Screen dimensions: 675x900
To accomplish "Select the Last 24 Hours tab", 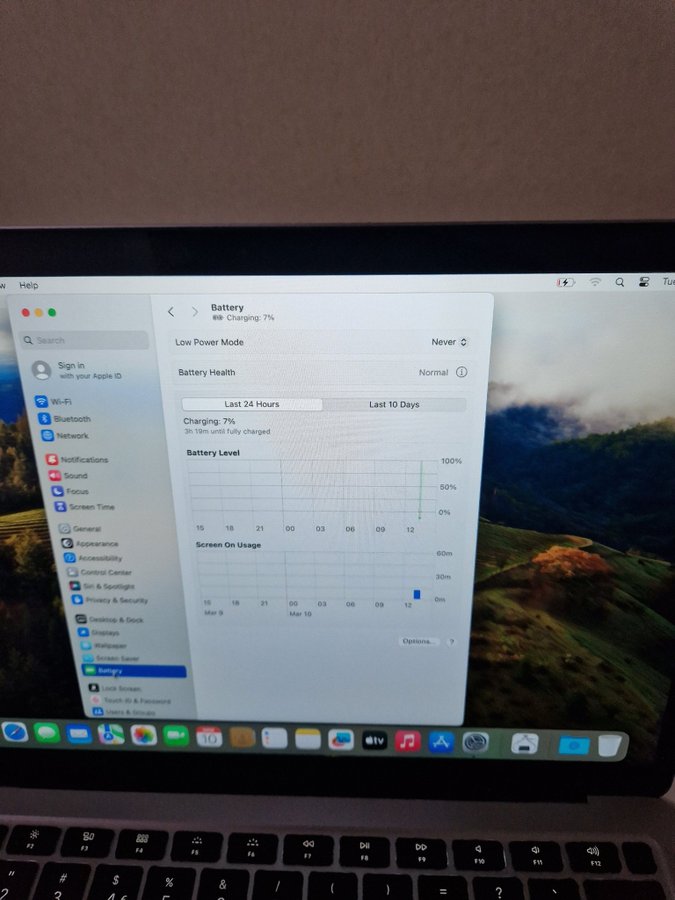I will [x=252, y=405].
